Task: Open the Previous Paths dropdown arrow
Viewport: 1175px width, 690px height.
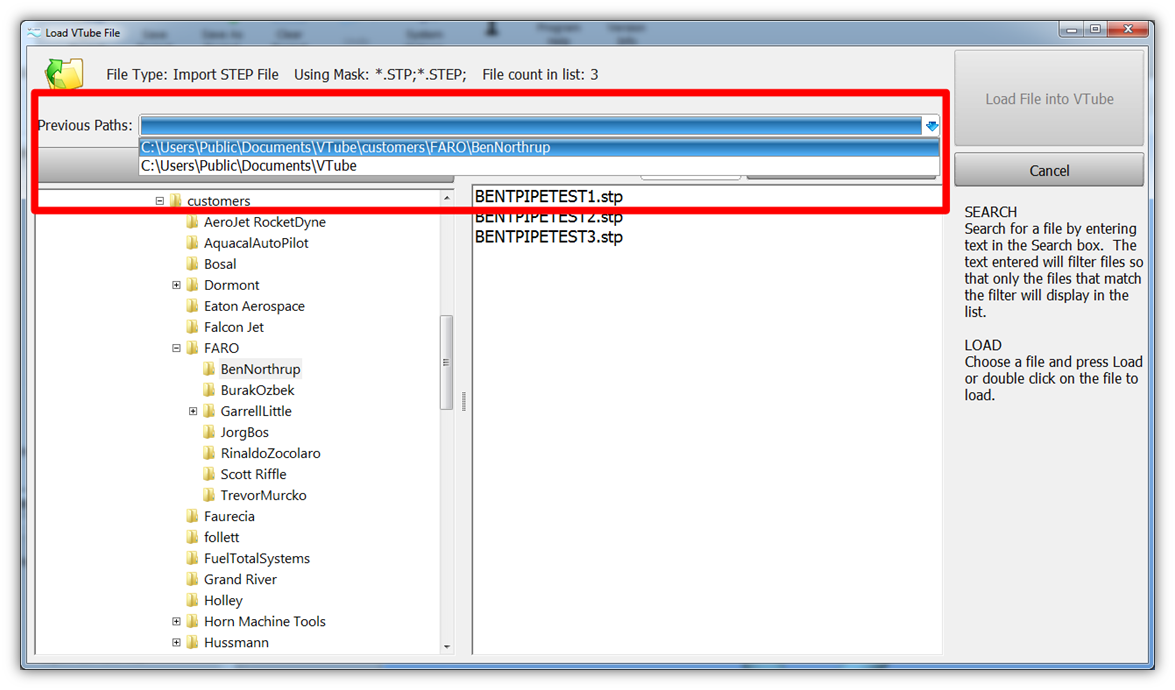Action: 931,126
